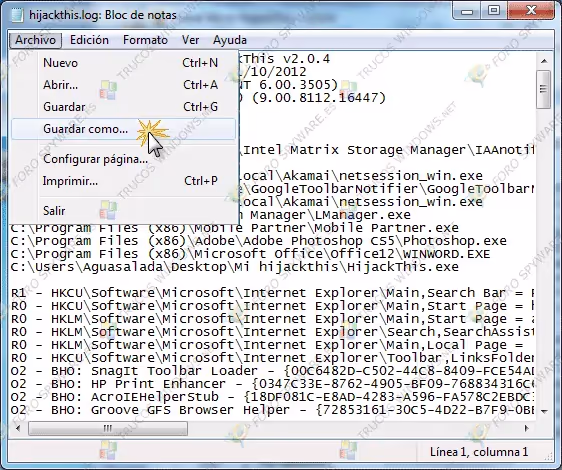
Task: Click the Intel Matrix Storage Manager line
Action: pos(387,150)
